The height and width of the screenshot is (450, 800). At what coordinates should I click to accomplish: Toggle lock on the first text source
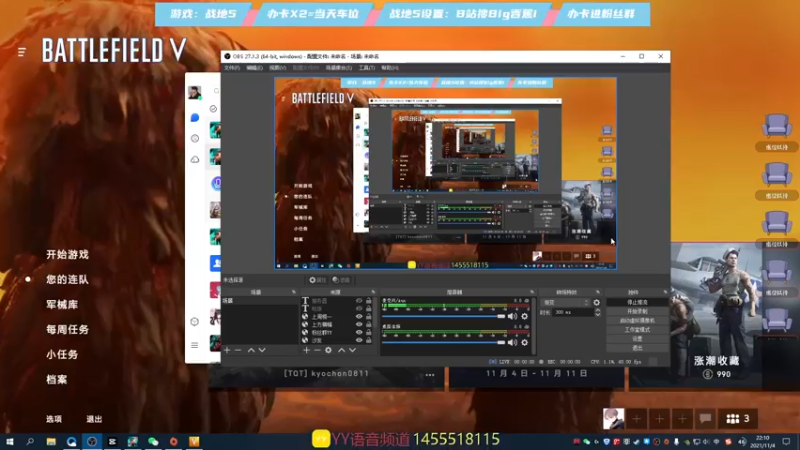[368, 301]
